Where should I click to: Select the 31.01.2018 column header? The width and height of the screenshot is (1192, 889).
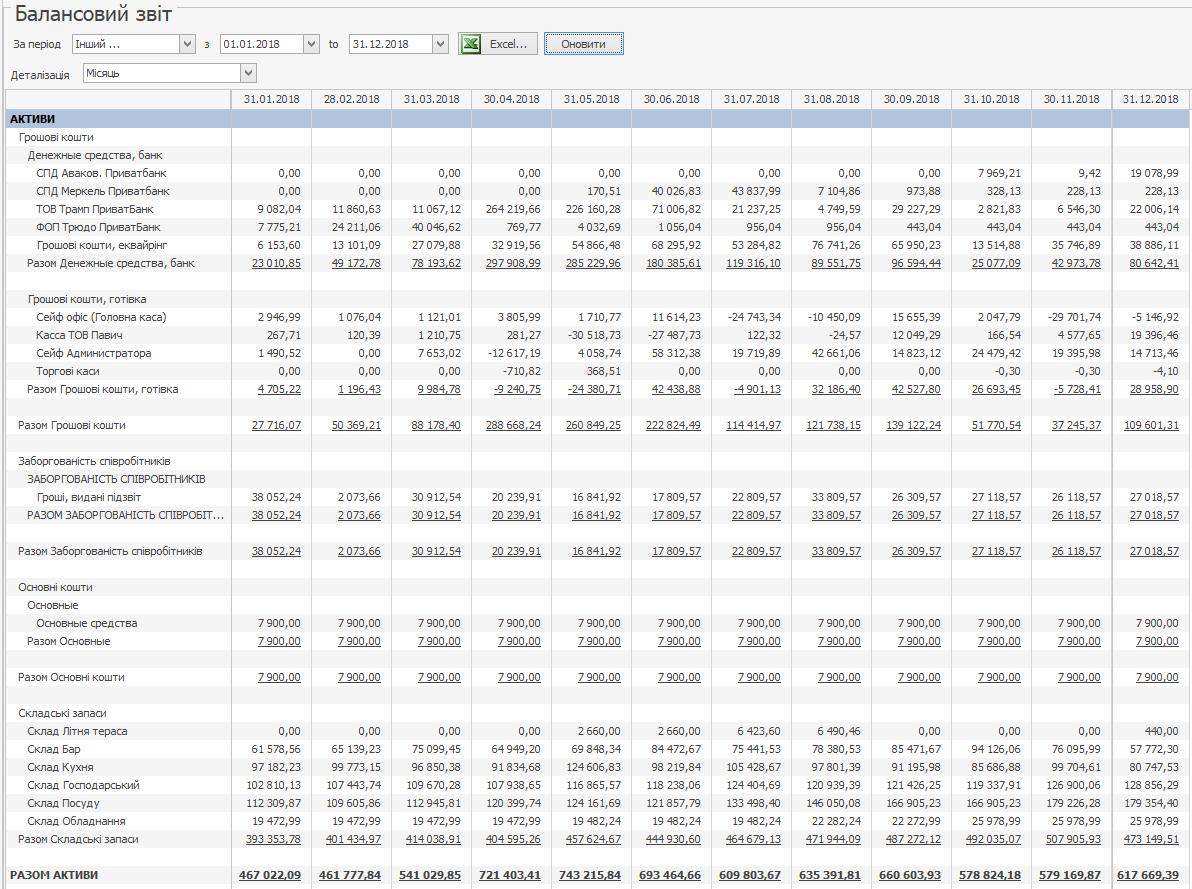(271, 99)
